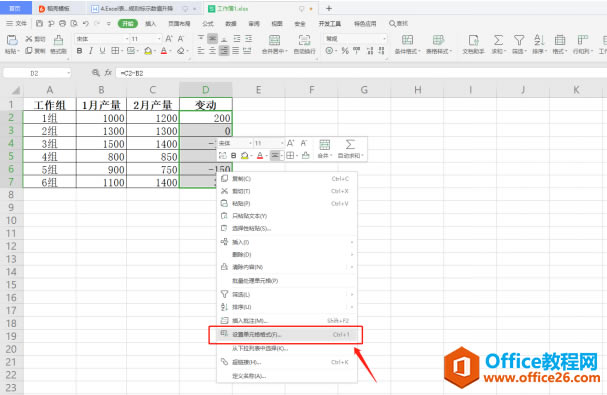Click the ribbon fill color bucket
The image size is (607, 395).
tap(148, 51)
